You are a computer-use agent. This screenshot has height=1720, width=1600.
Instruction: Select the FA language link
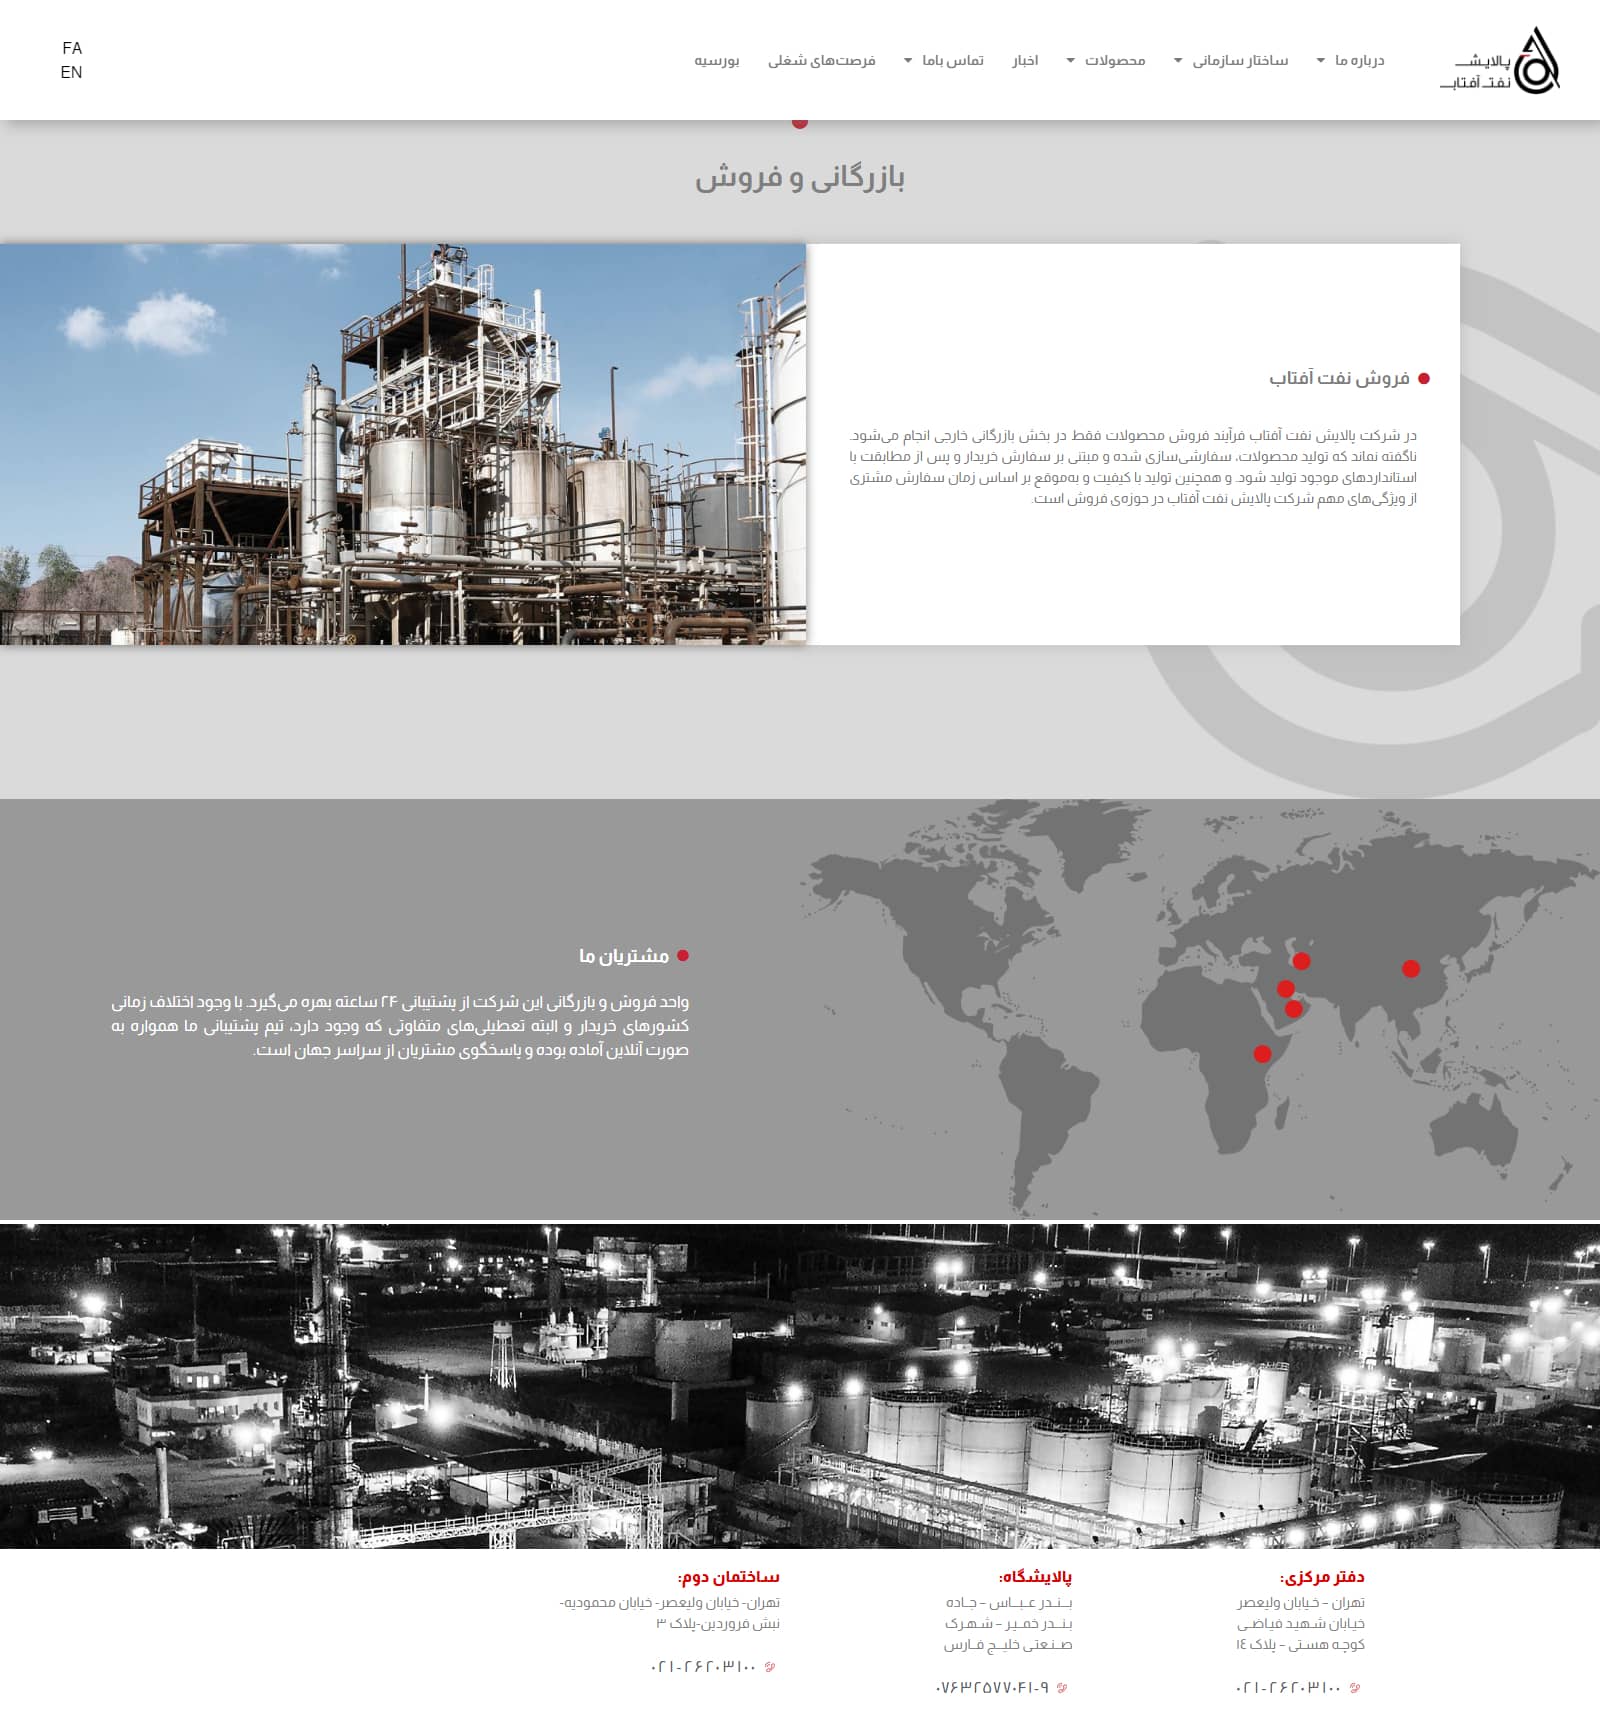(x=72, y=48)
